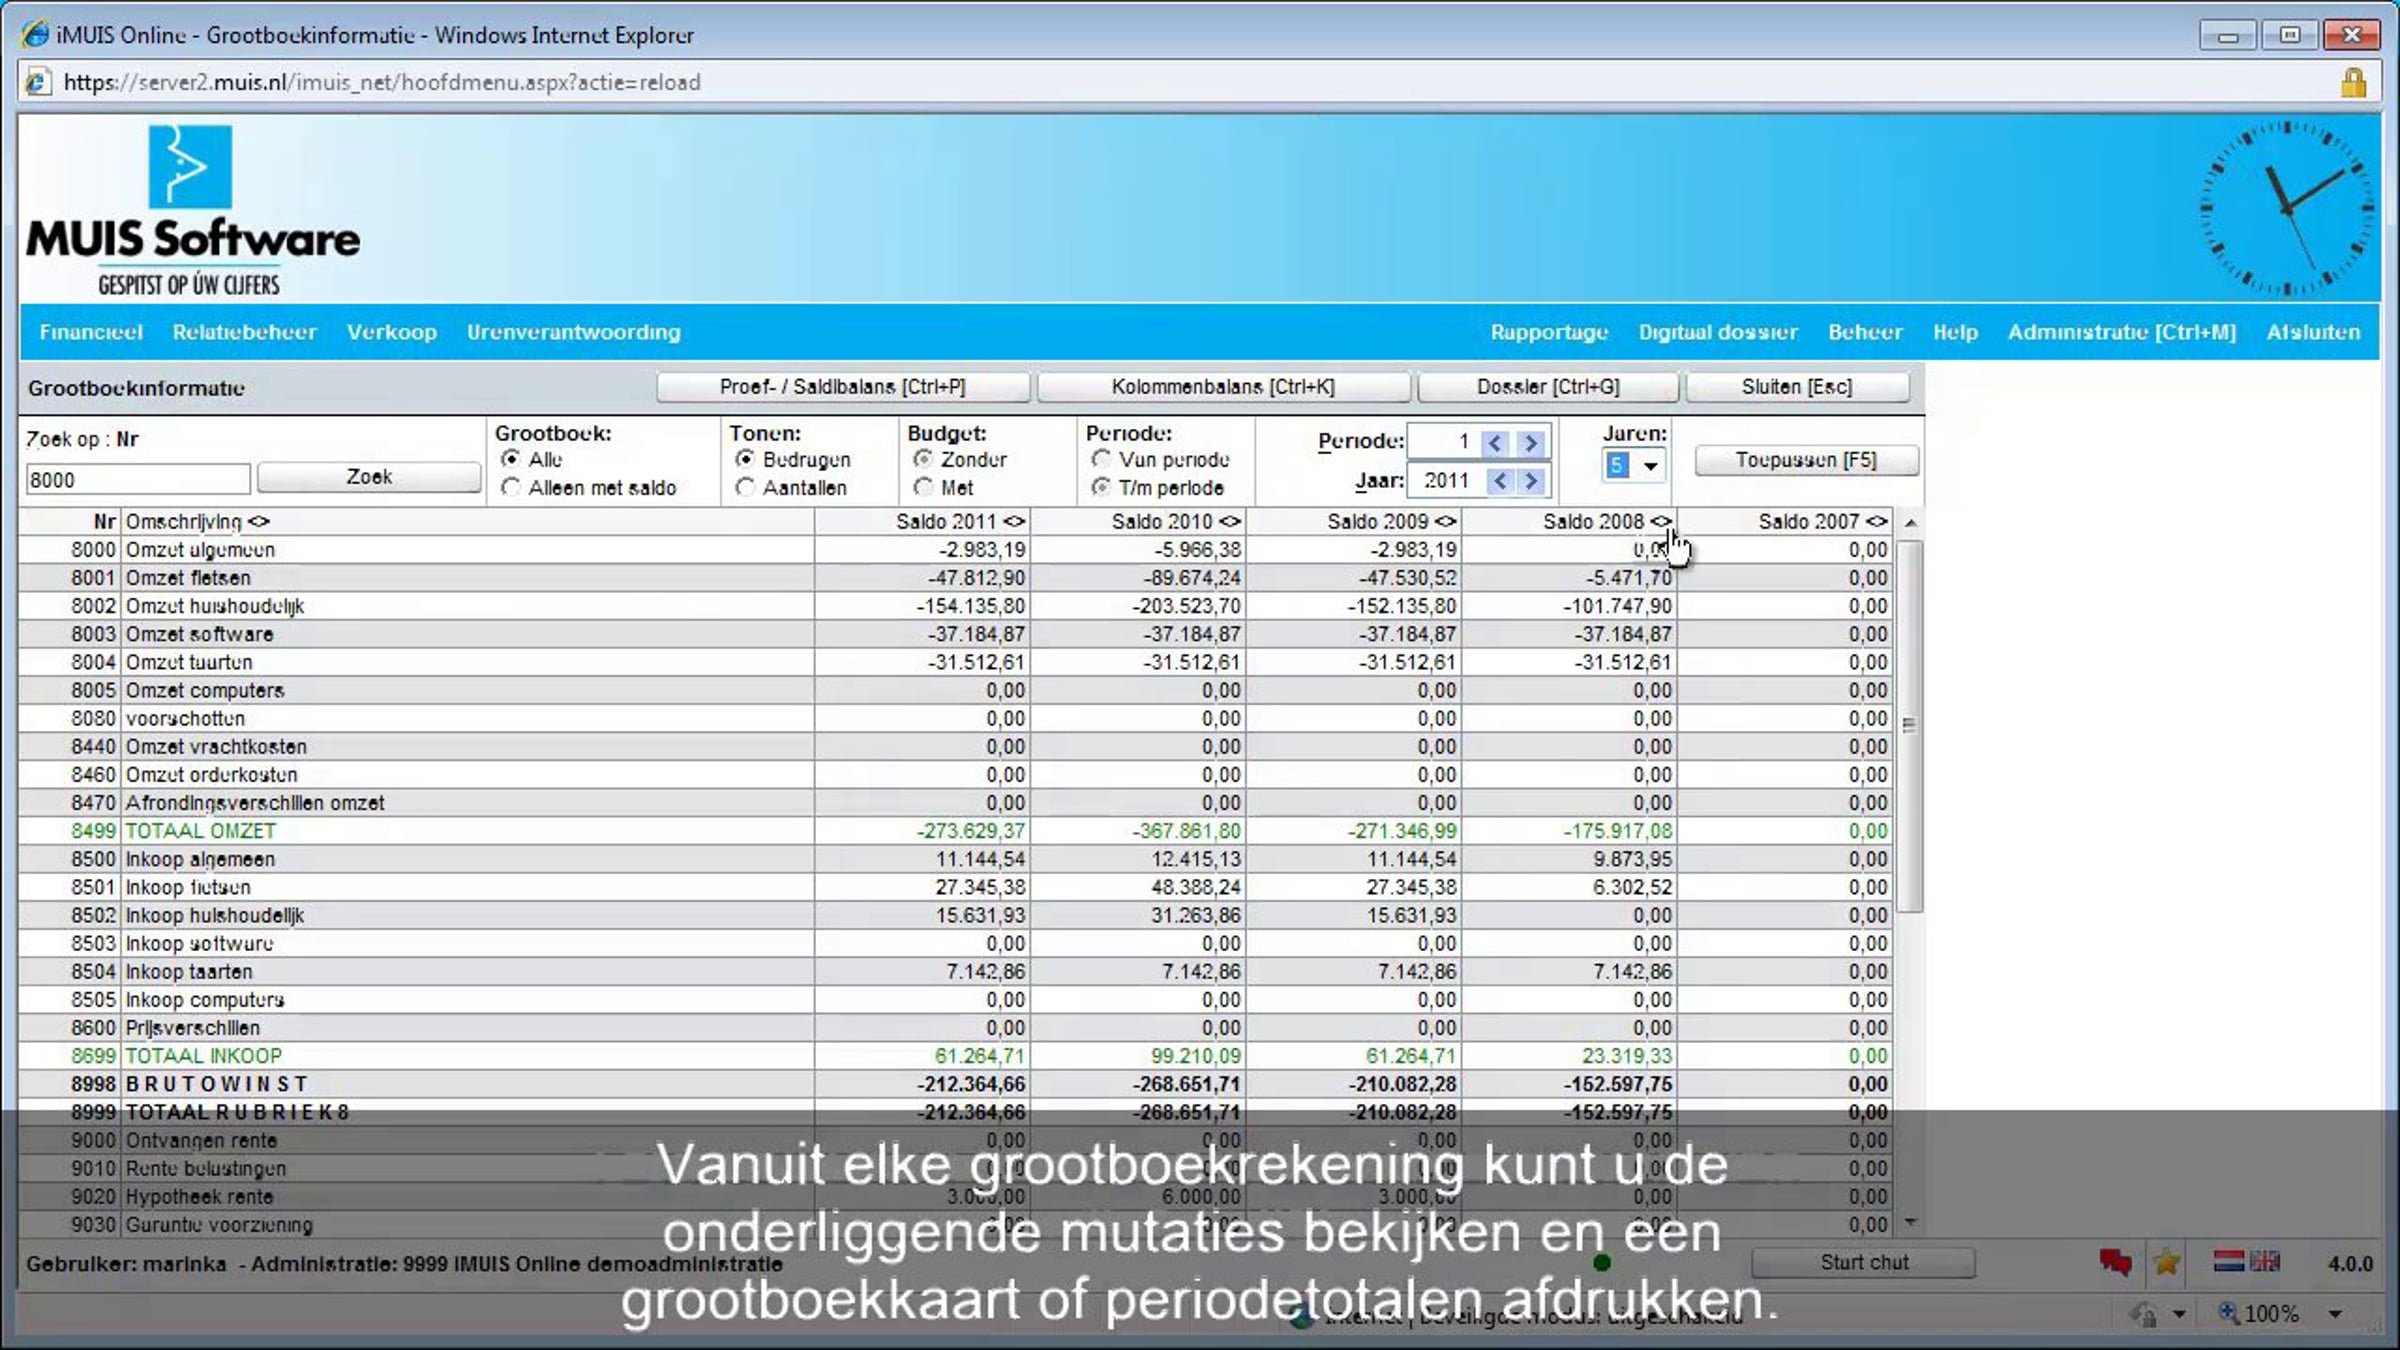Select row 8001 Omzet fietsen
Image resolution: width=2400 pixels, height=1350 pixels.
click(x=957, y=578)
